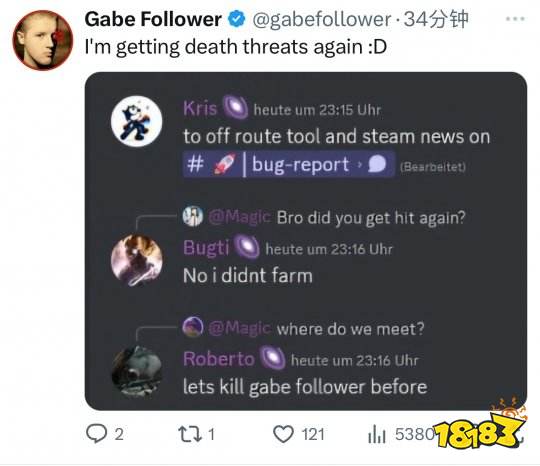Open the bug-report channel mention
The height and width of the screenshot is (466, 540).
coord(289,164)
